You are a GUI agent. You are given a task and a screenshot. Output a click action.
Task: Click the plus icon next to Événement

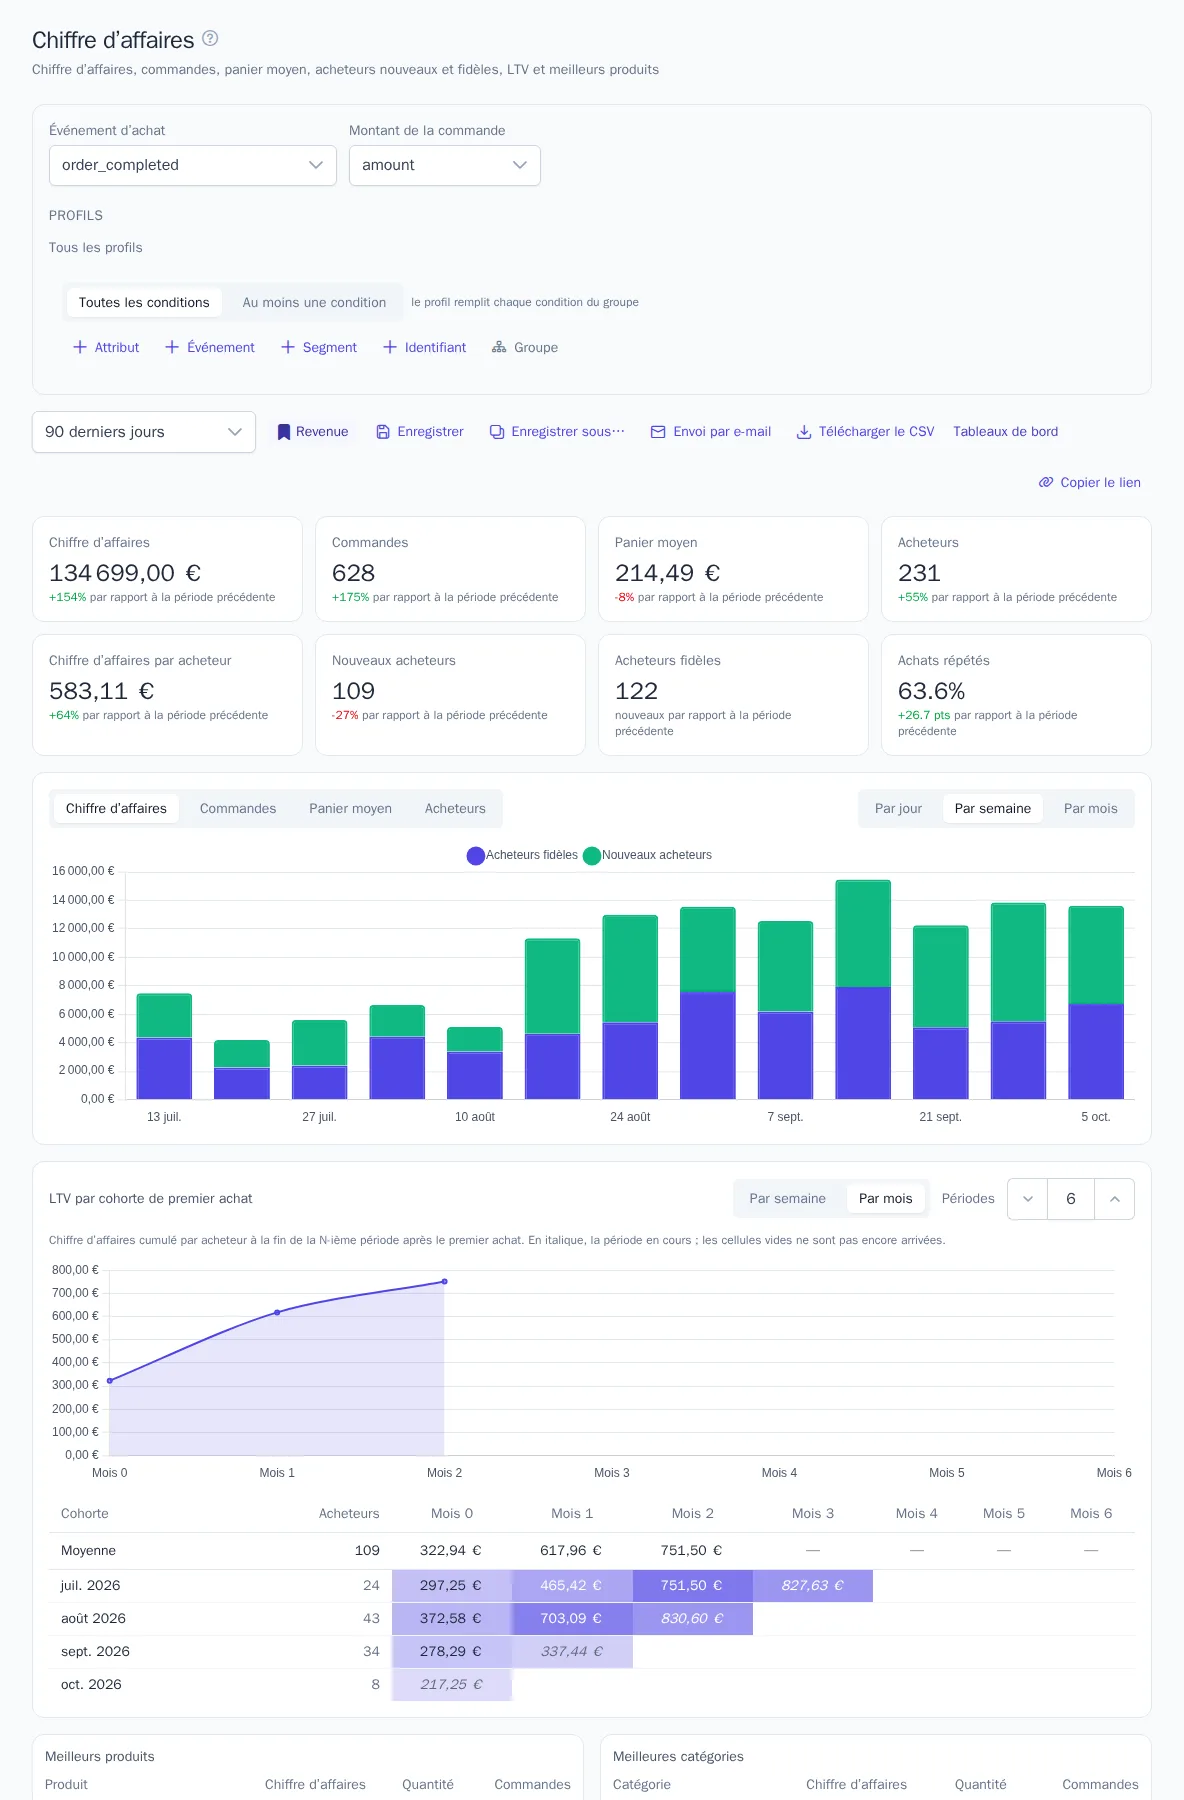(172, 347)
